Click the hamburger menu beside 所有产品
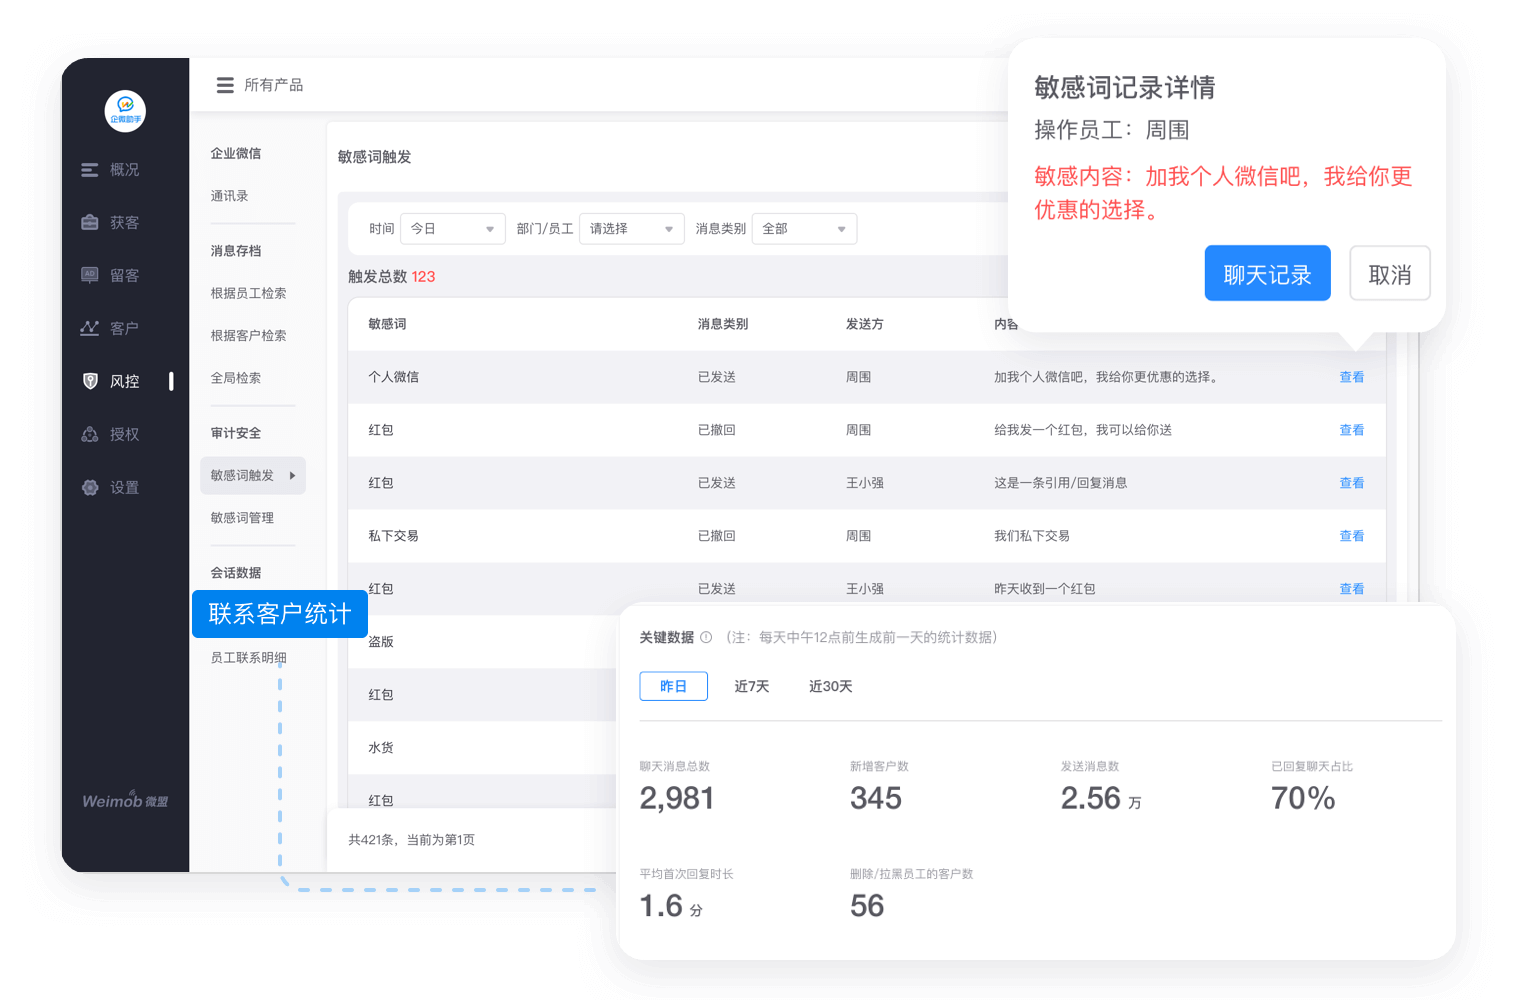Image resolution: width=1520 pixels, height=1000 pixels. coord(225,85)
